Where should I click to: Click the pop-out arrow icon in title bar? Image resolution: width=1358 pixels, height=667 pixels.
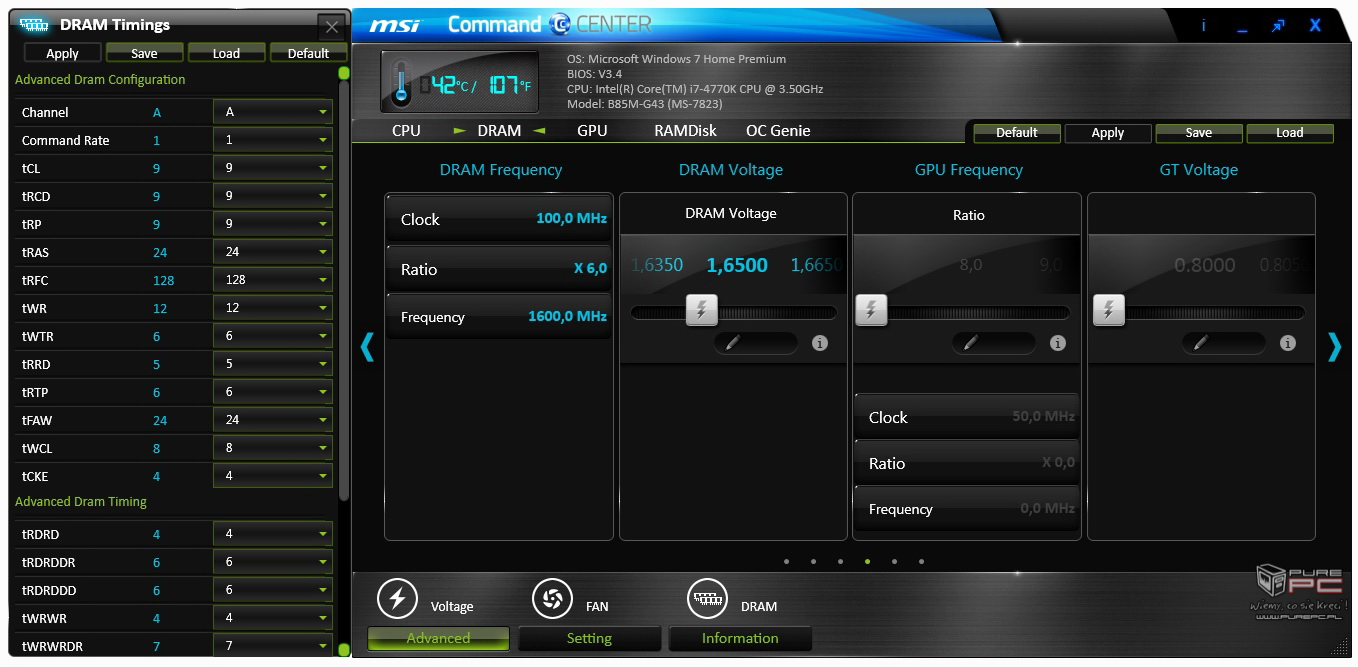pos(1278,26)
